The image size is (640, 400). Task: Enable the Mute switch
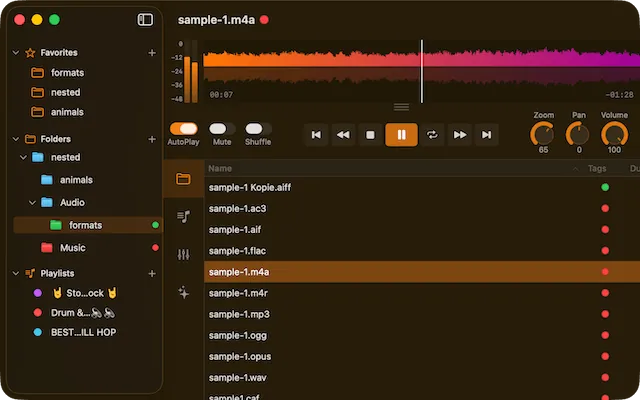tap(222, 129)
